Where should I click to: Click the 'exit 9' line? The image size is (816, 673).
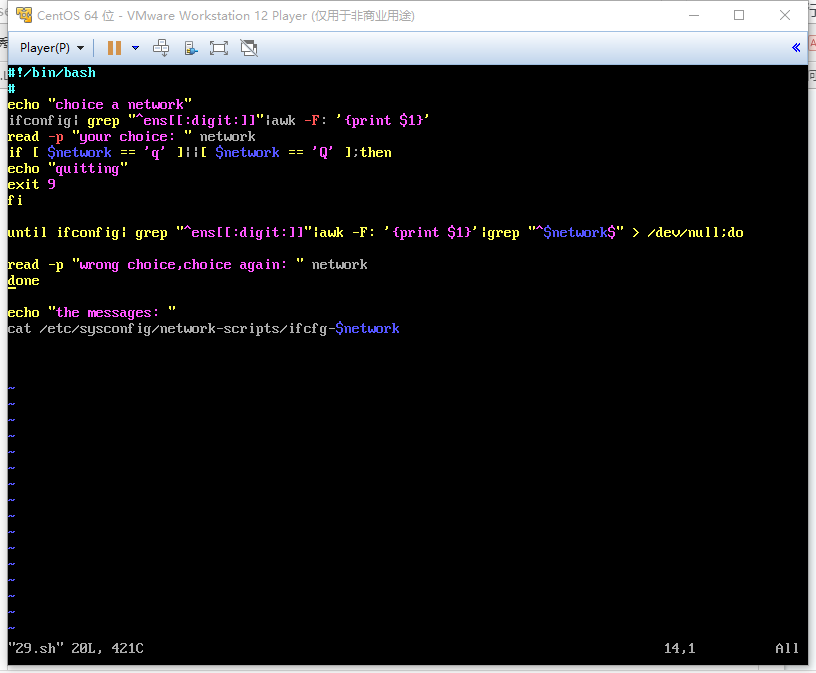[31, 185]
